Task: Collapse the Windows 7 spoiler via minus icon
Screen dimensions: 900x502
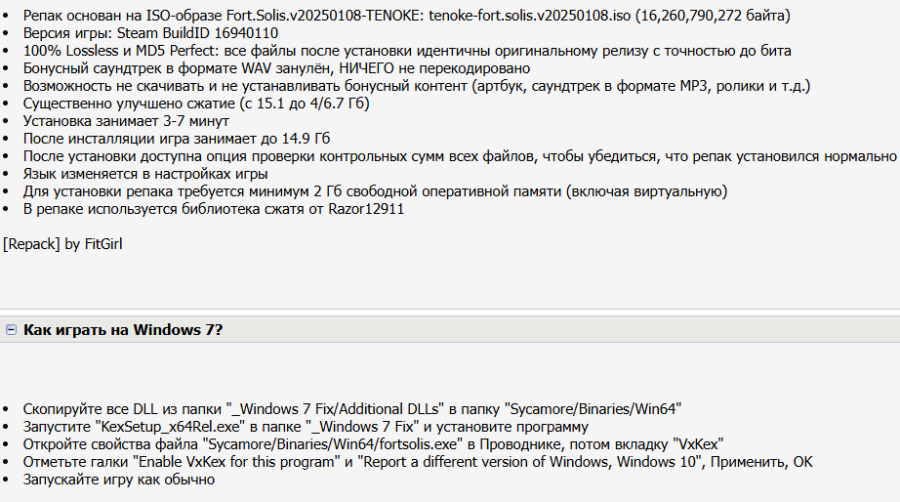Action: (11, 330)
